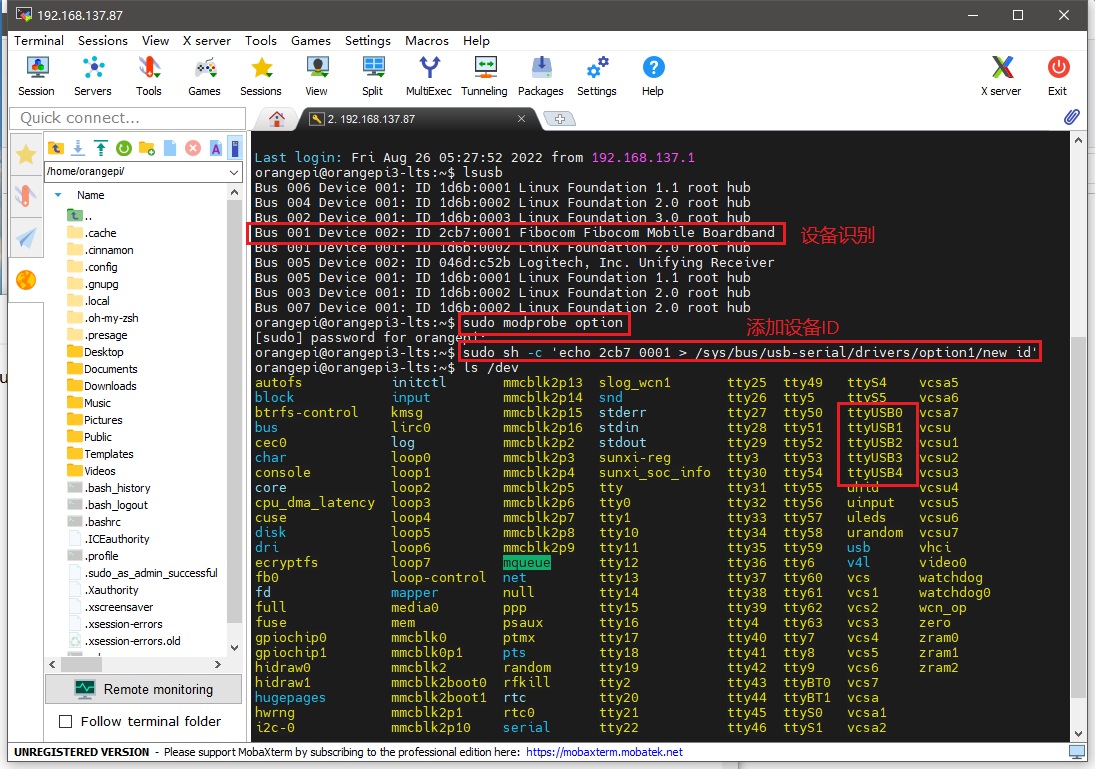The width and height of the screenshot is (1095, 769).
Task: Click the file browser horizontal scrollbar
Action: tap(135, 664)
